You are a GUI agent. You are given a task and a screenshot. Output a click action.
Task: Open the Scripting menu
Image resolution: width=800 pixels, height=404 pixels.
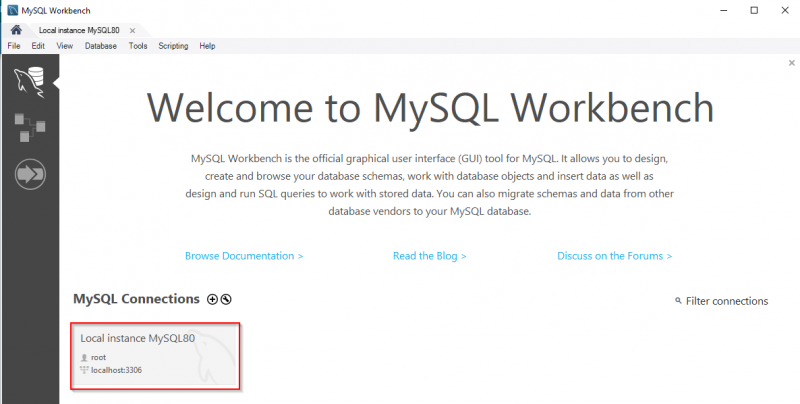(173, 46)
